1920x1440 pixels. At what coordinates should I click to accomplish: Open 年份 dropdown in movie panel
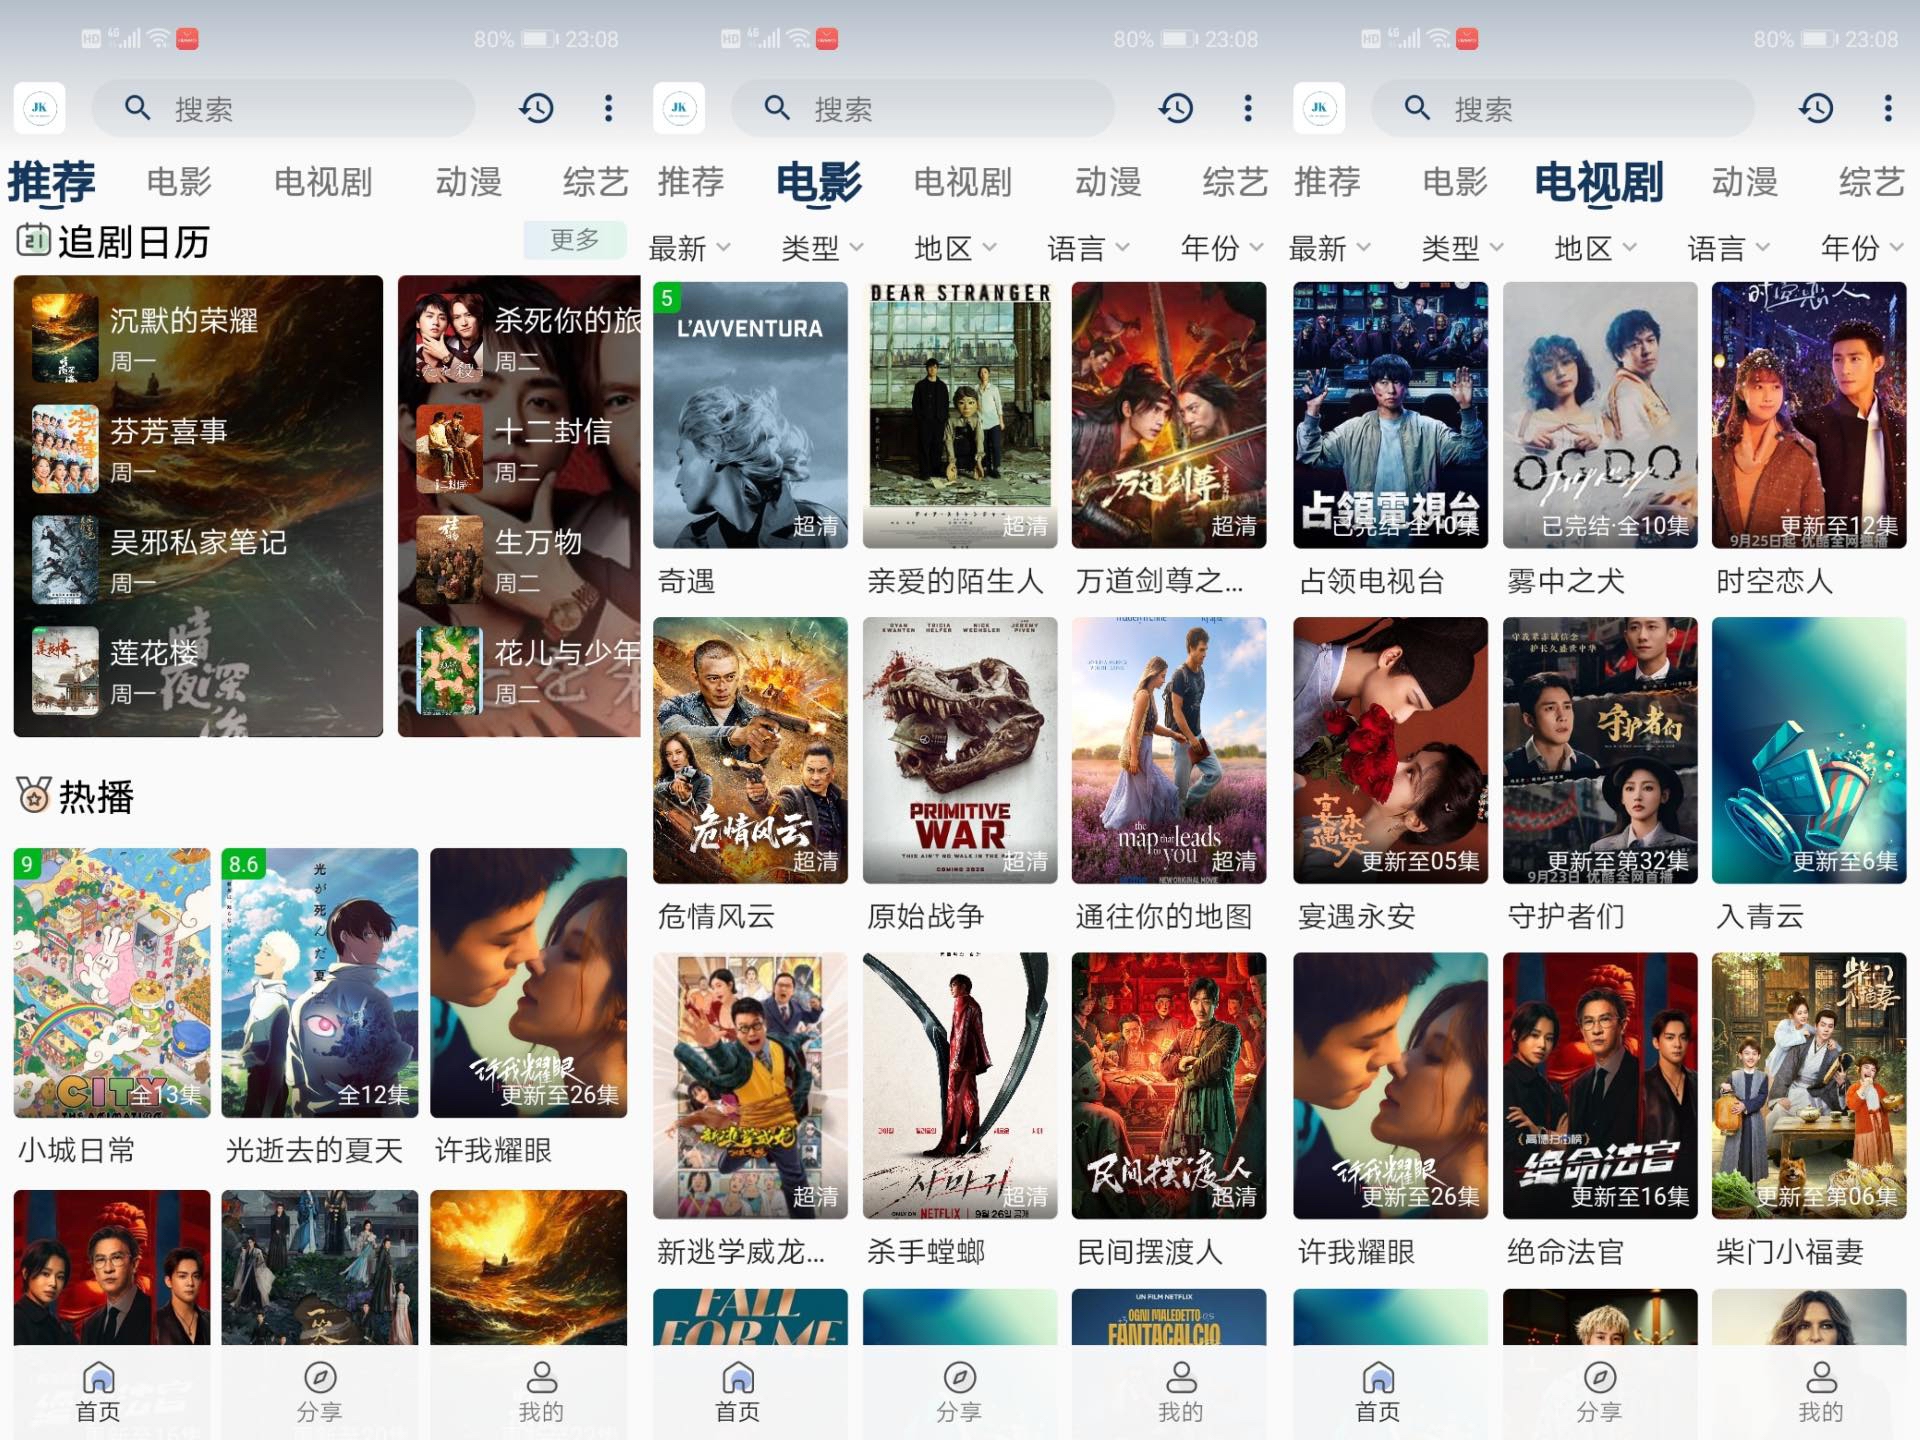pyautogui.click(x=1221, y=248)
